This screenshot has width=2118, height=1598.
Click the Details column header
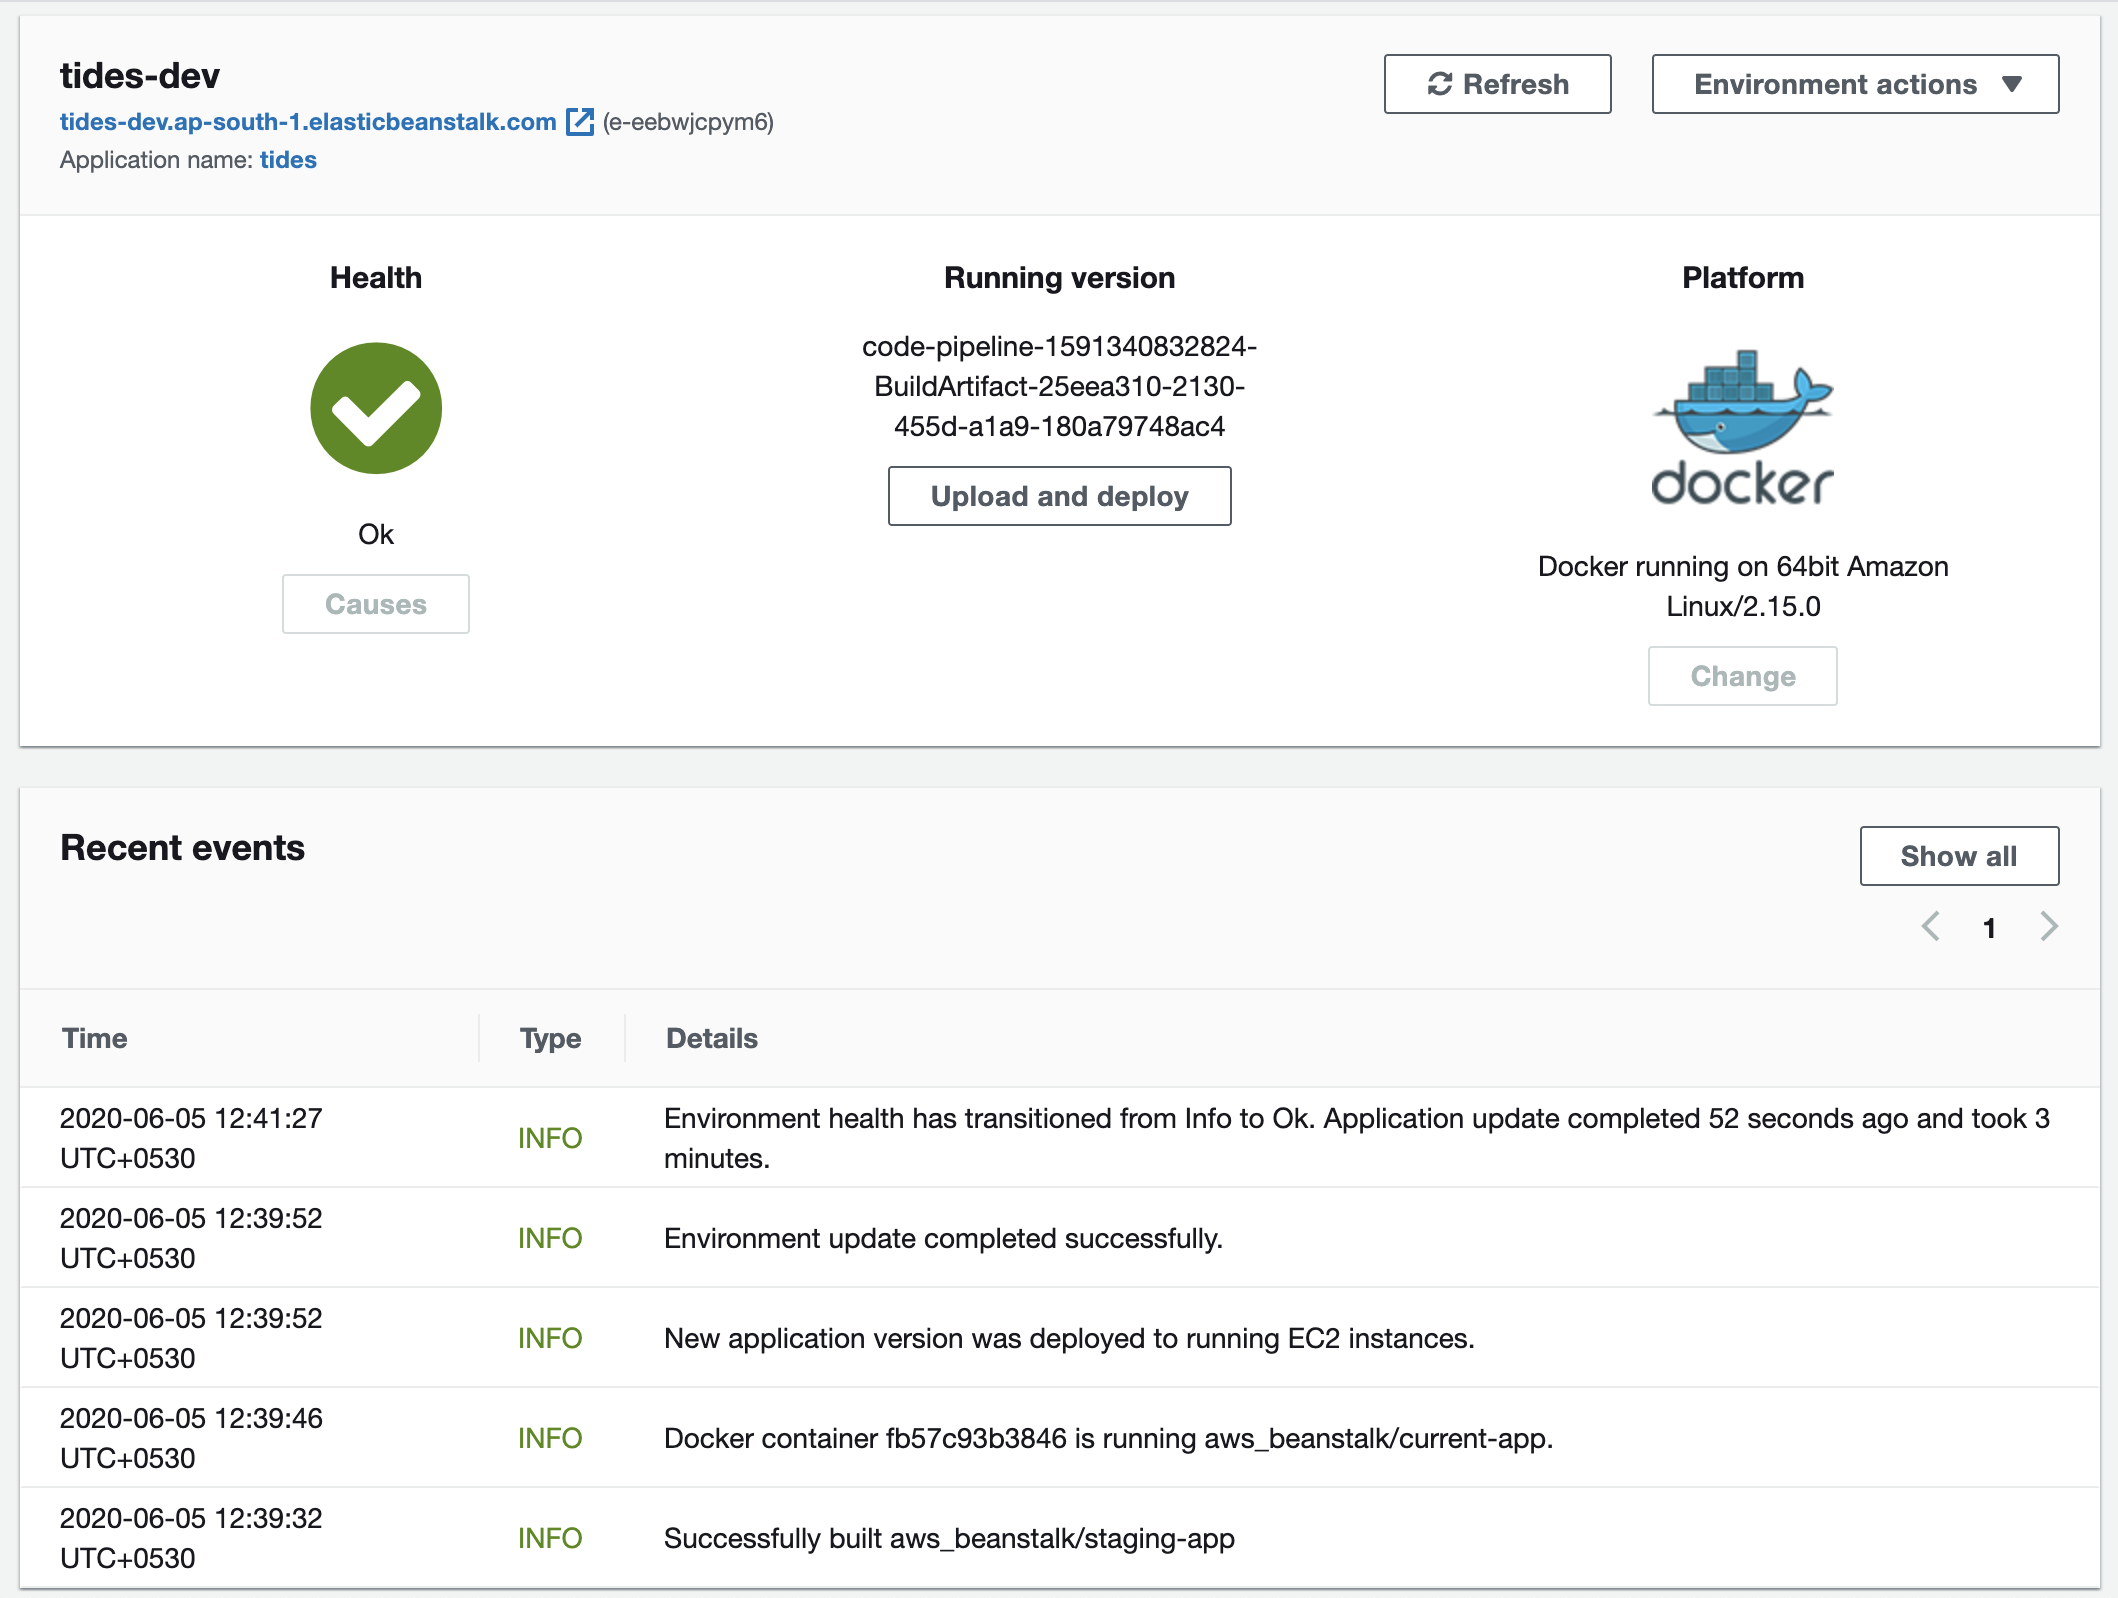pyautogui.click(x=712, y=1038)
